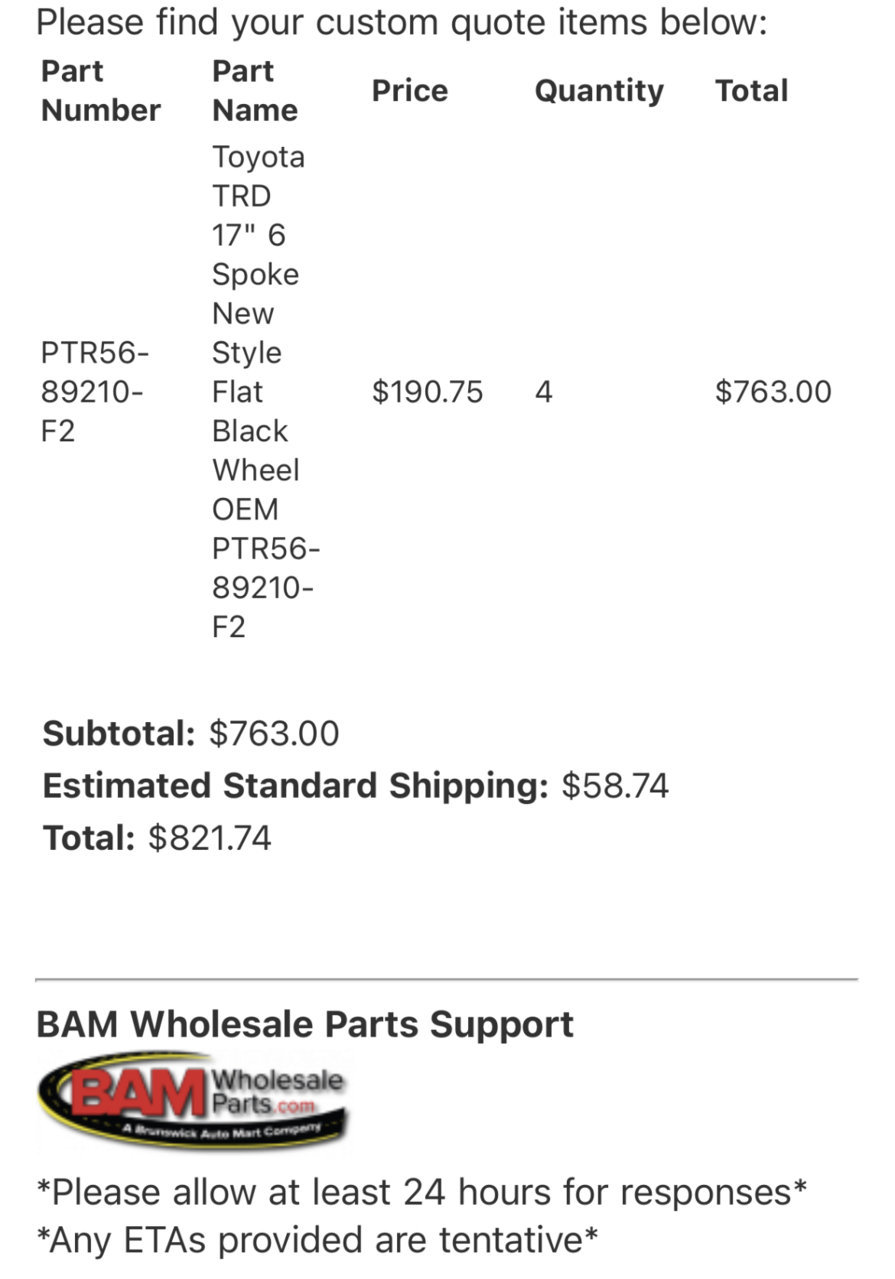Click the Subtotal $763.00 line
Screen dimensions: 895x1279
click(x=191, y=734)
